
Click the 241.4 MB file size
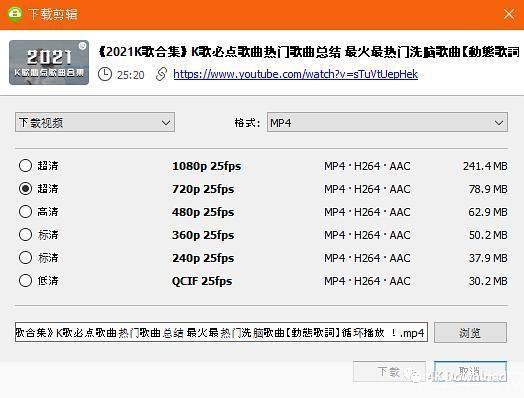tap(485, 166)
